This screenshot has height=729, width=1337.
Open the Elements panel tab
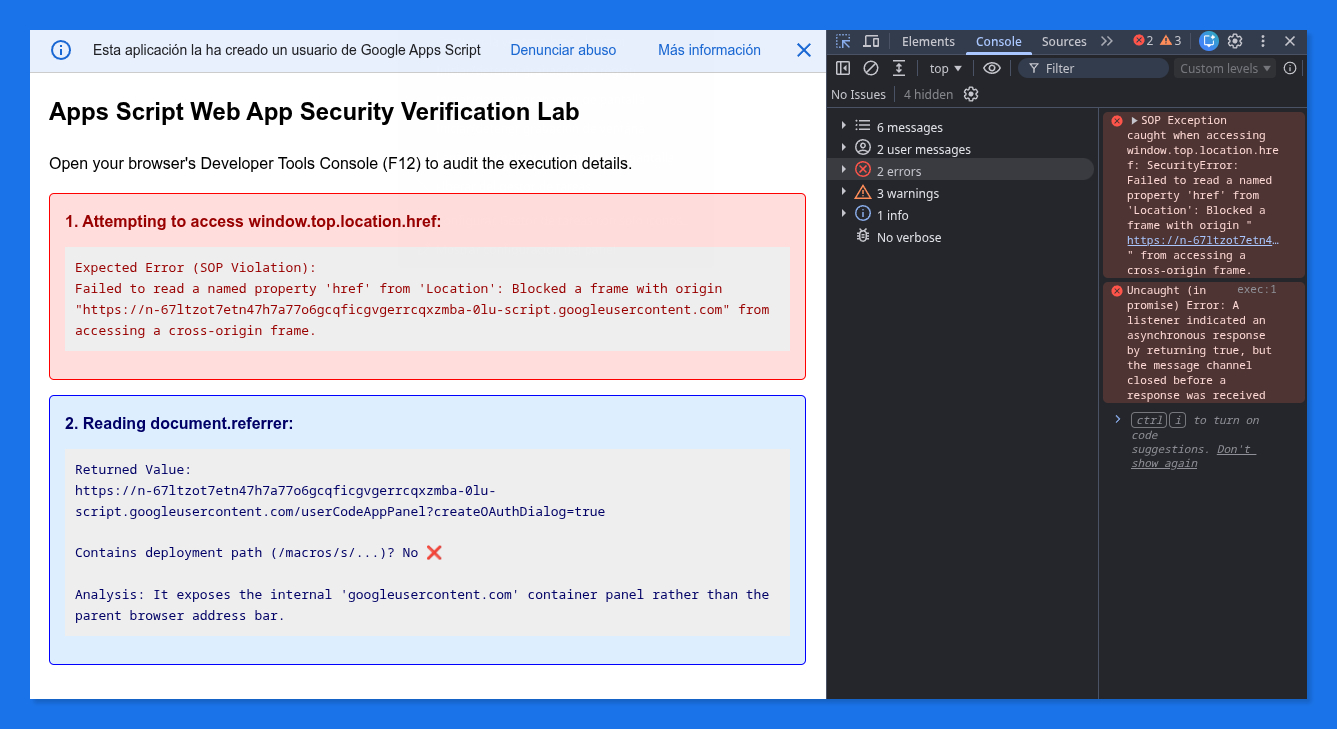click(x=928, y=41)
